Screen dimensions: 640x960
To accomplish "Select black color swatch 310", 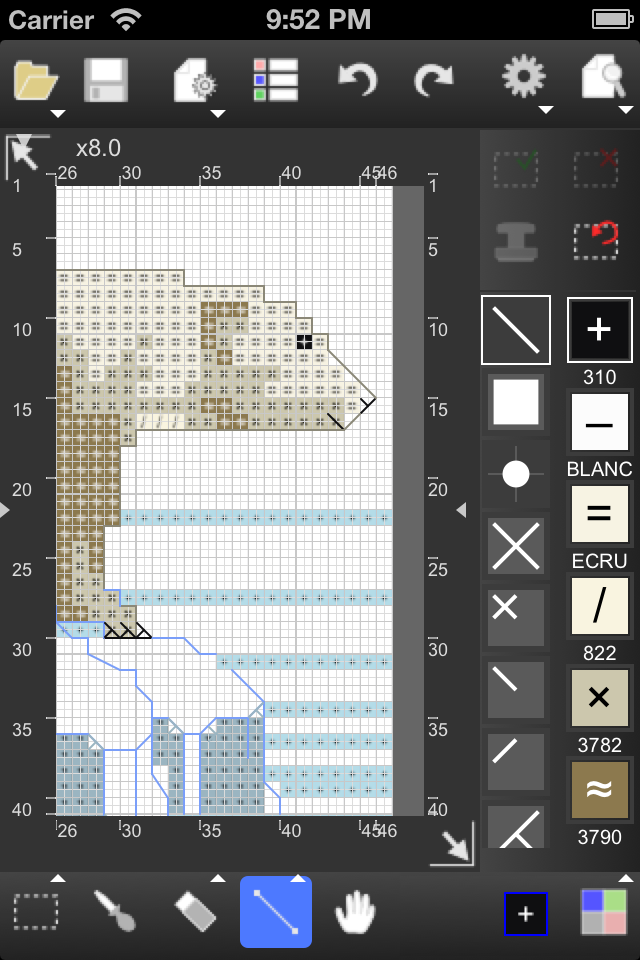I will (599, 330).
